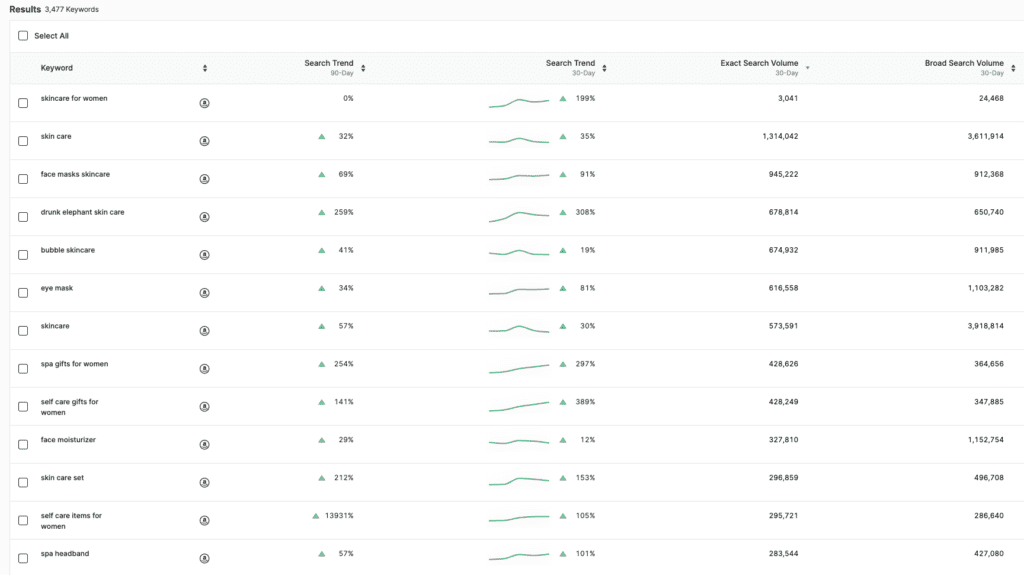1024x575 pixels.
Task: Open the icon beside 'spa headband' keyword
Action: point(204,558)
